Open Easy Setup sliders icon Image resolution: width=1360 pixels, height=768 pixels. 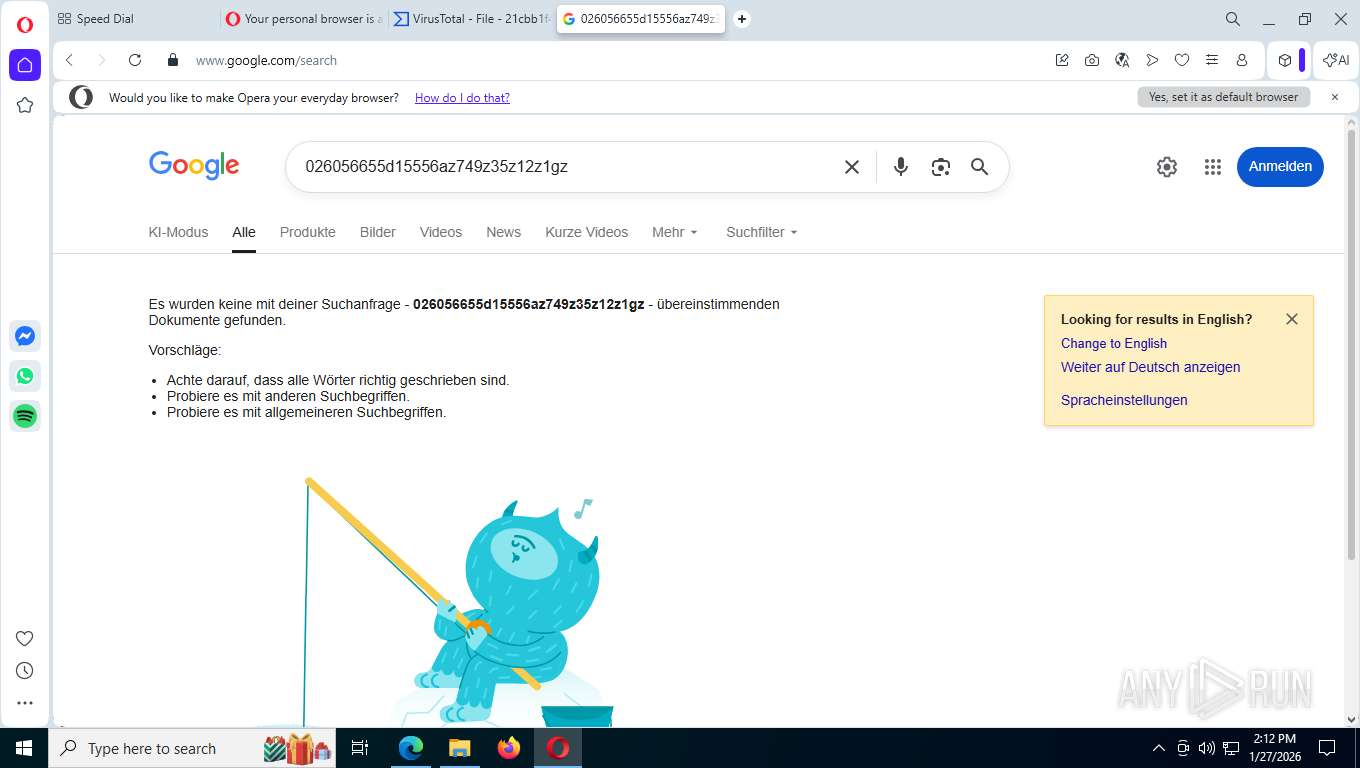point(1212,60)
